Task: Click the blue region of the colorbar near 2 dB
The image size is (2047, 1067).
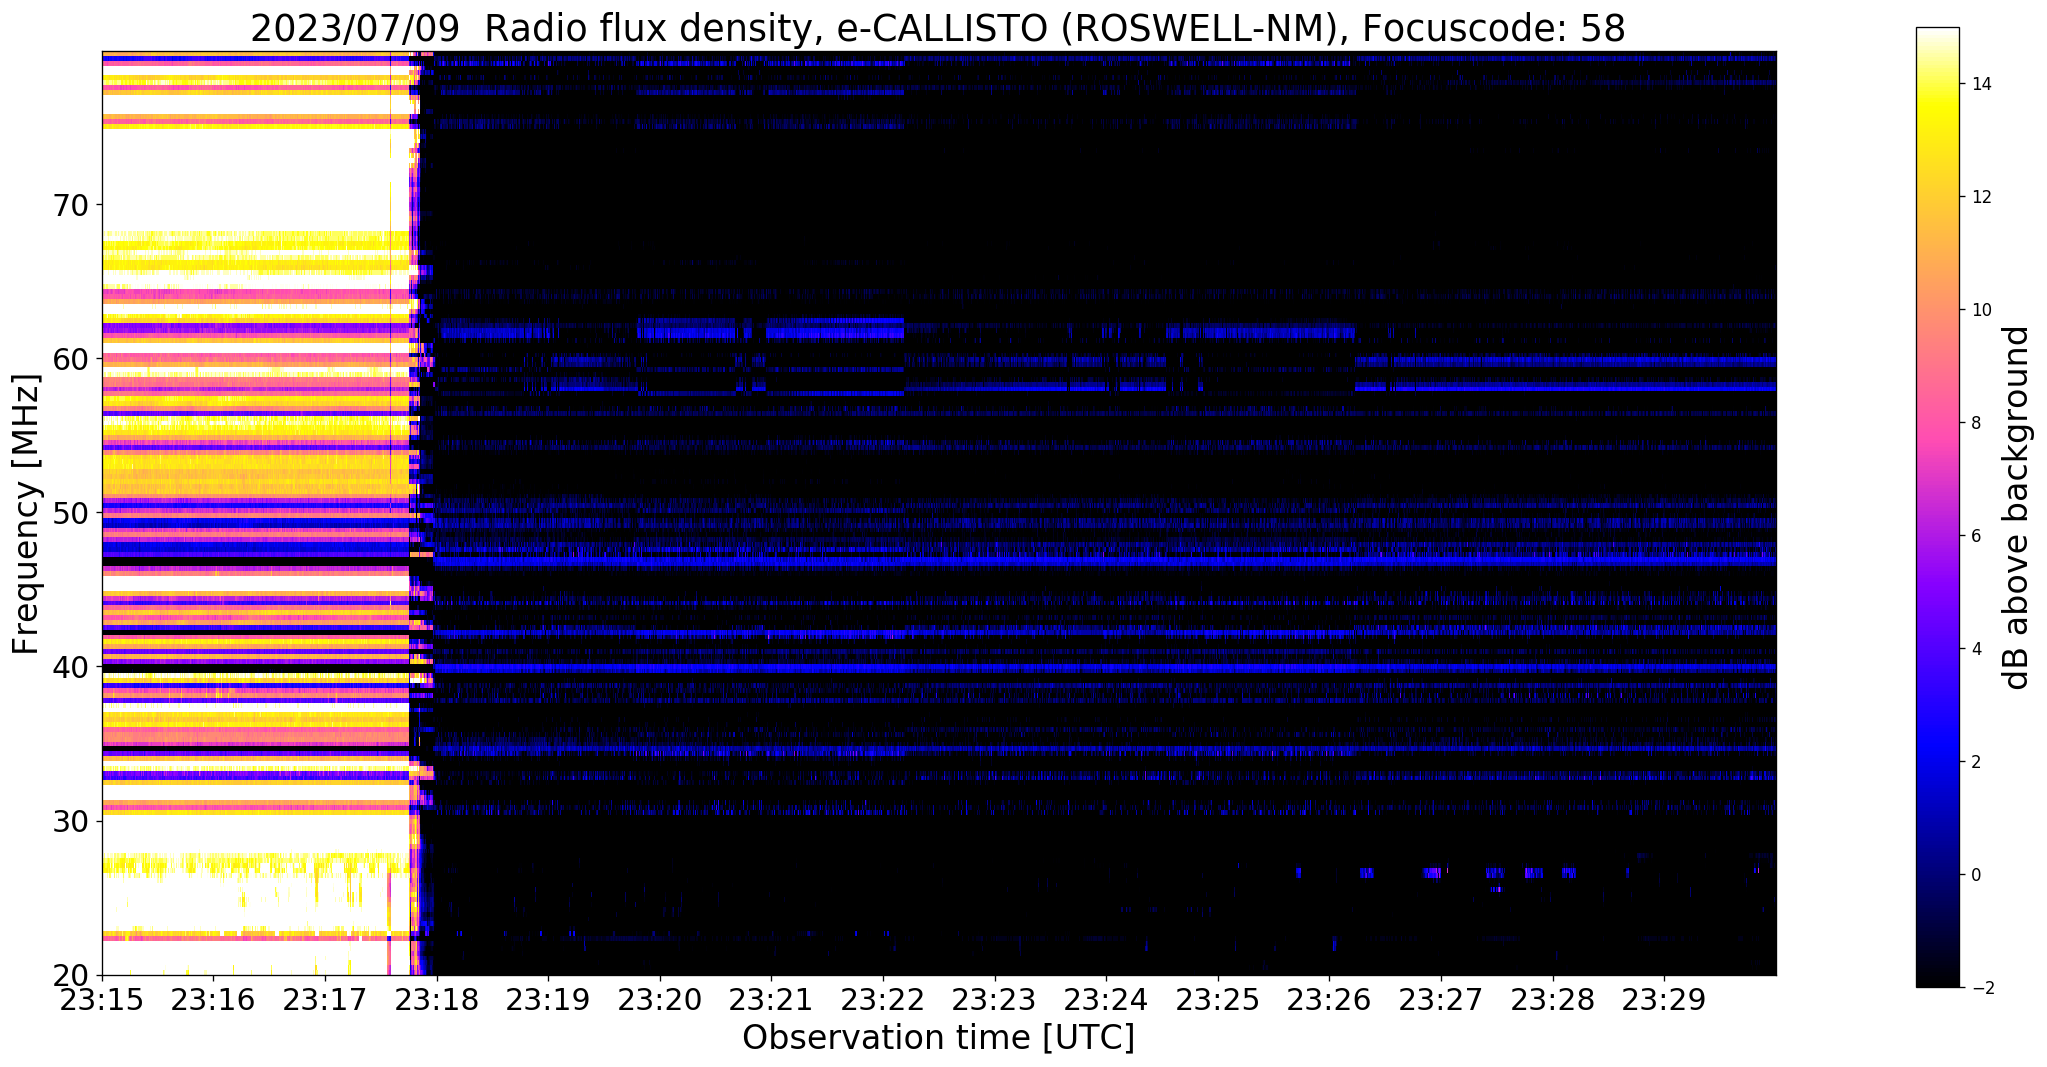Action: tap(1937, 762)
